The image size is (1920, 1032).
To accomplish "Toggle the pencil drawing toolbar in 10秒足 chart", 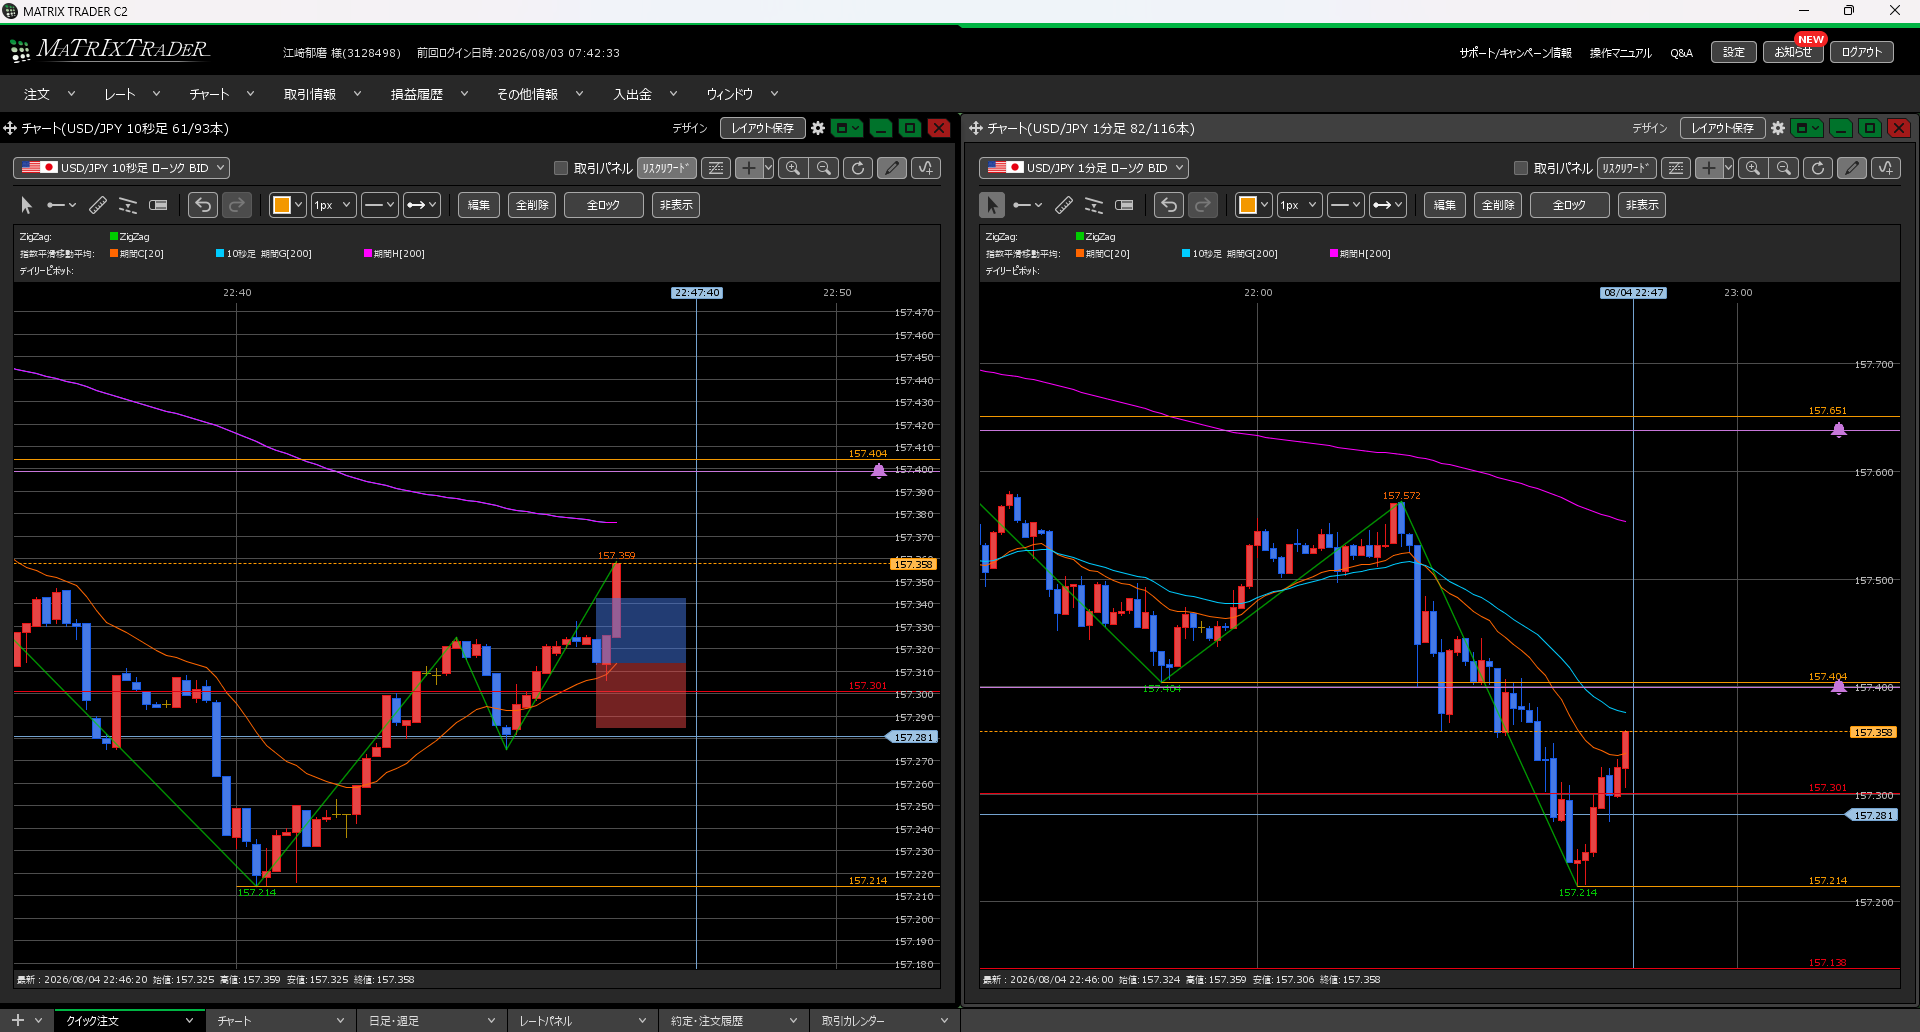I will pyautogui.click(x=892, y=168).
